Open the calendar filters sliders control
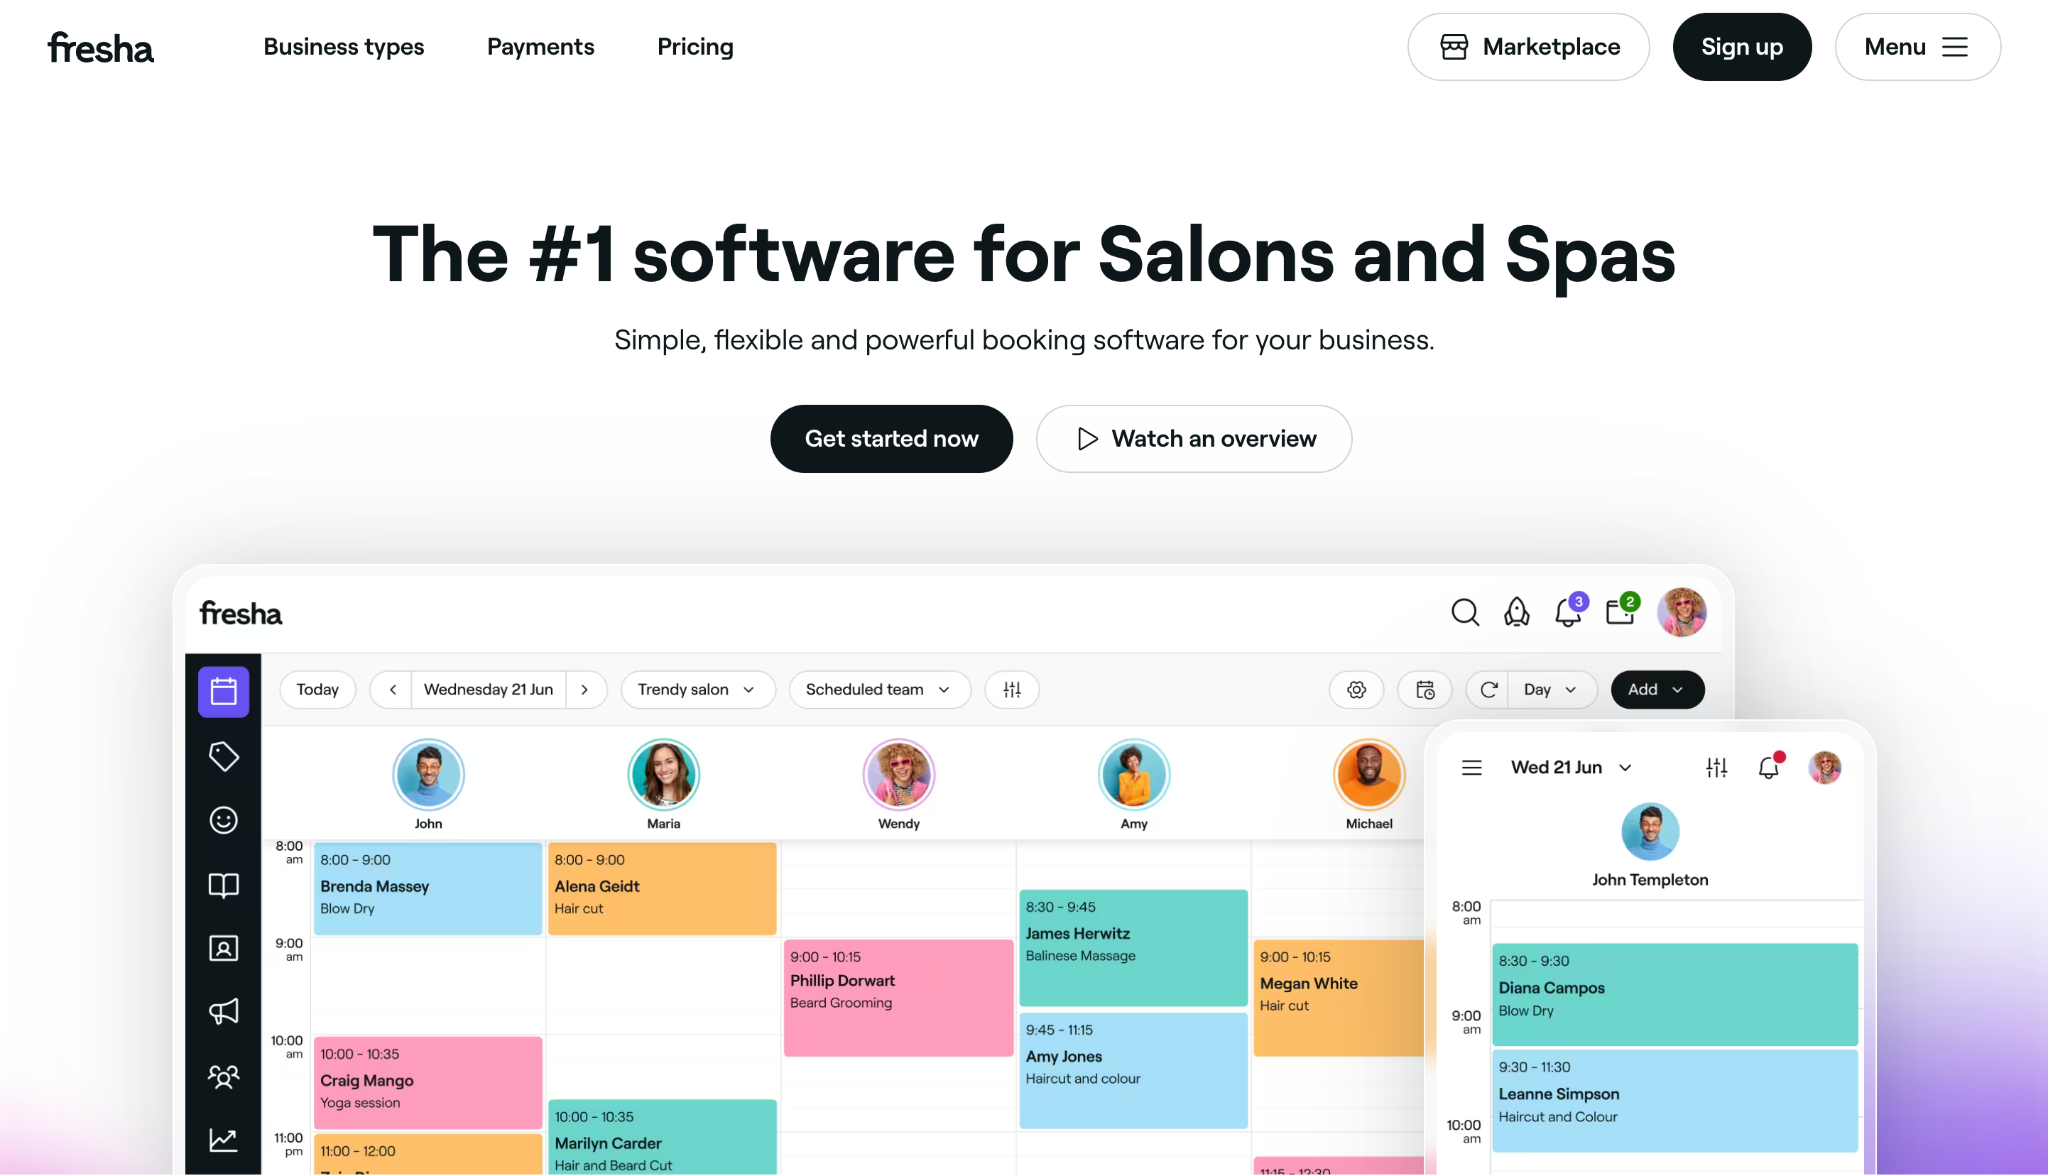The width and height of the screenshot is (2048, 1175). [1012, 689]
